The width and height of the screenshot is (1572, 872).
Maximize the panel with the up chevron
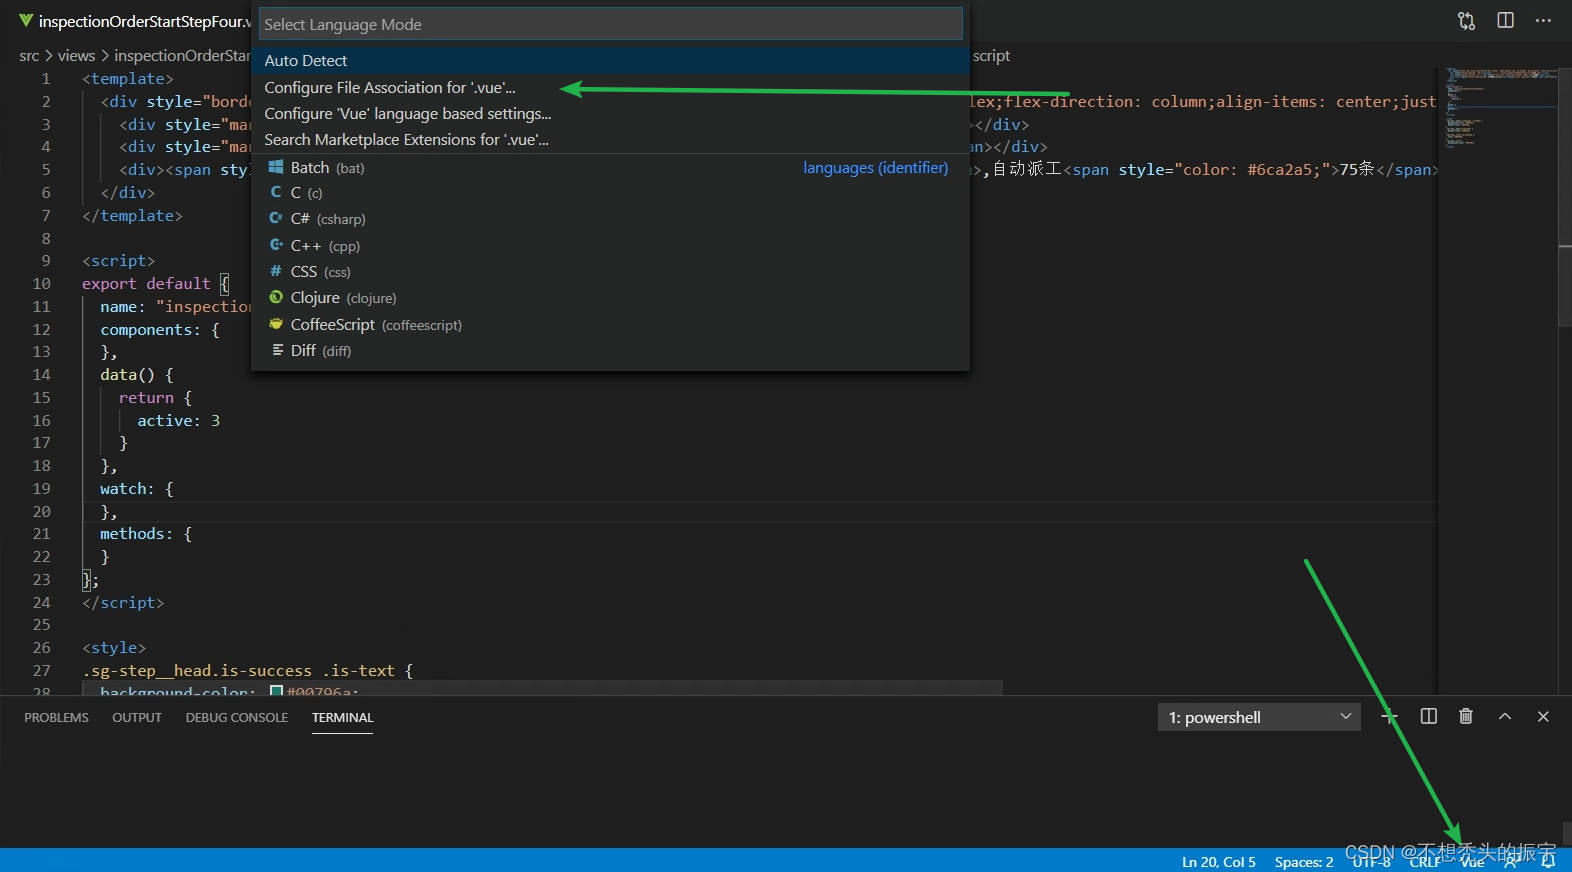pos(1504,716)
